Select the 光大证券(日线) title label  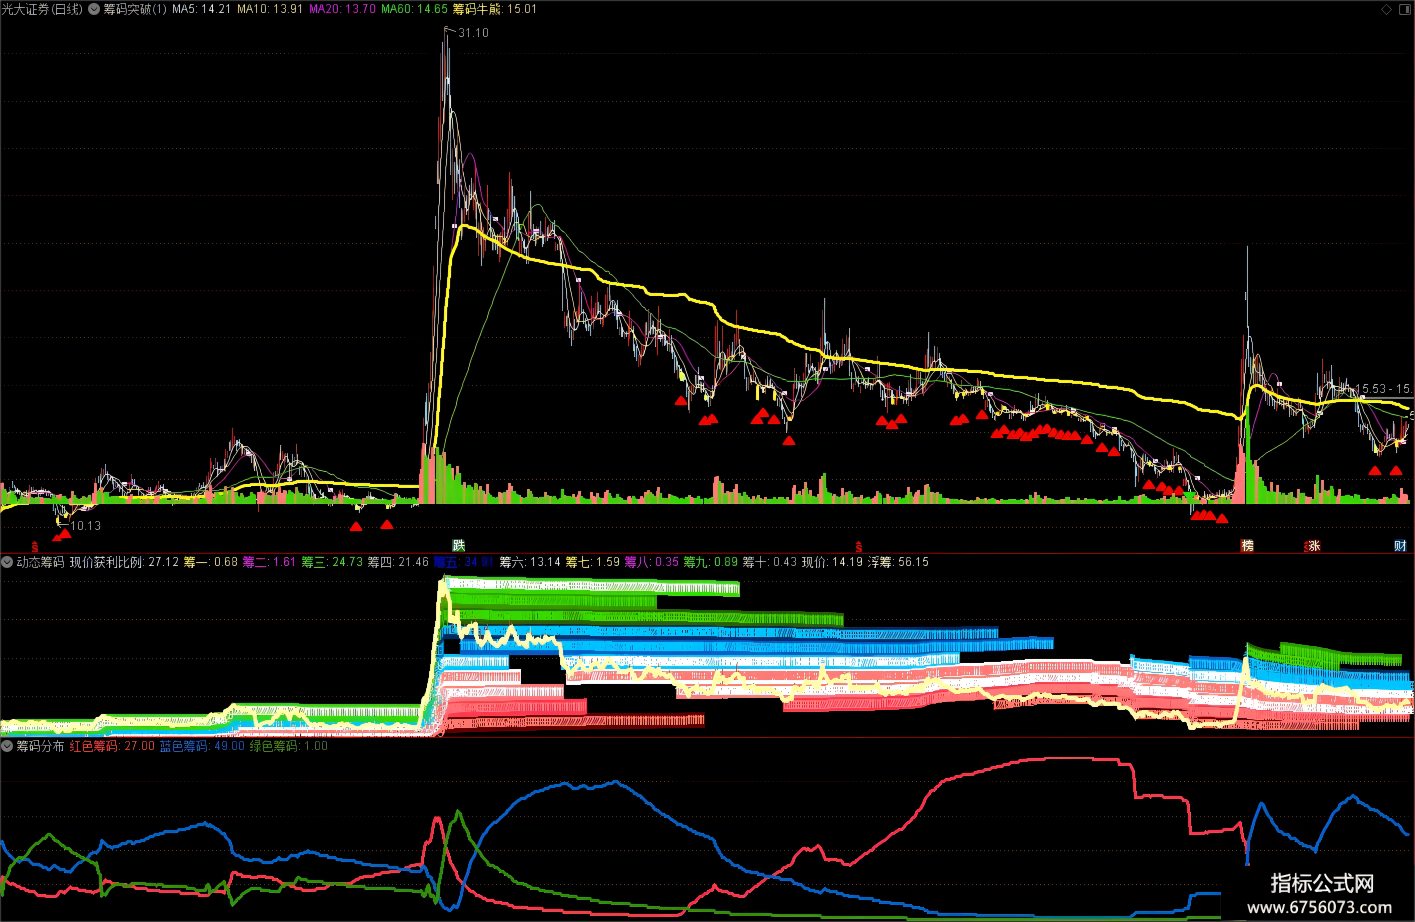[42, 9]
